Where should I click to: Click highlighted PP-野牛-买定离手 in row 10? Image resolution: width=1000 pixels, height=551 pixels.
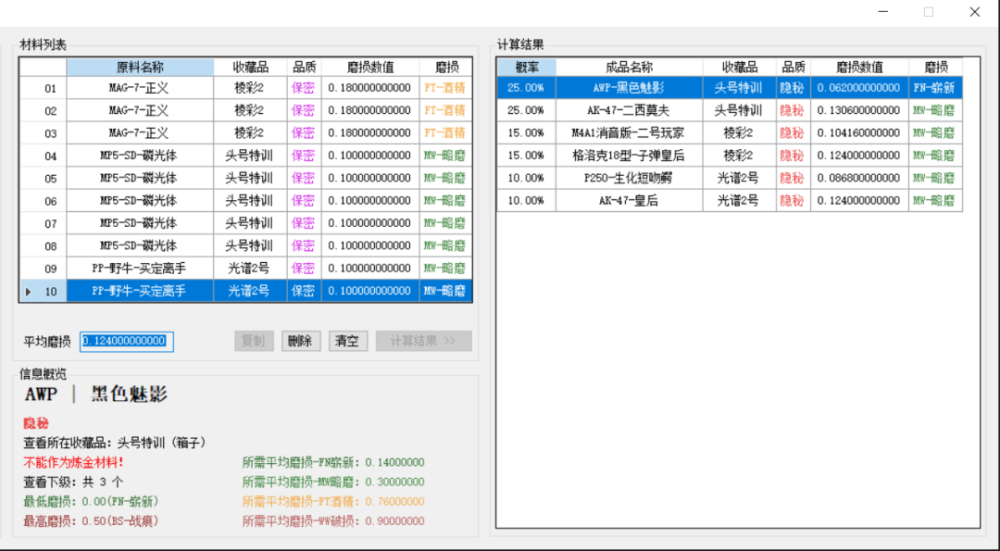138,291
